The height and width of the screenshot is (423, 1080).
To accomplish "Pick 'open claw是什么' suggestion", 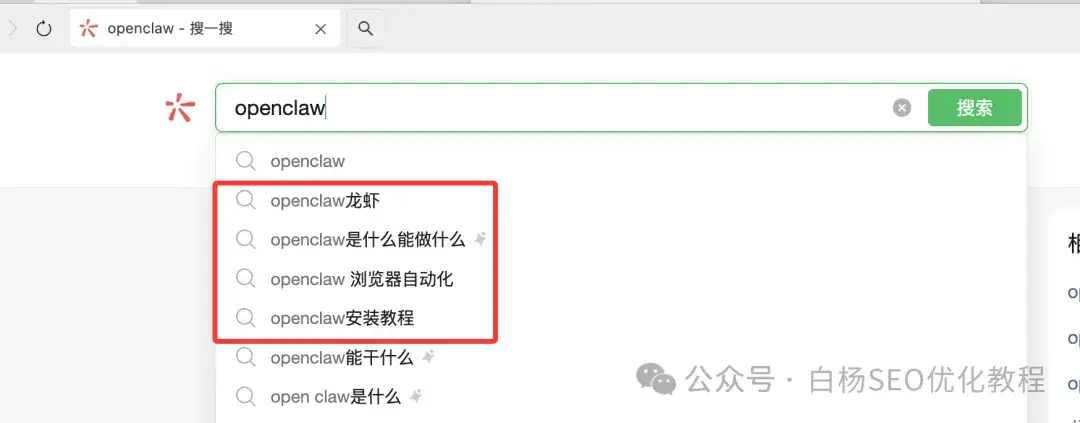I will [x=621, y=398].
